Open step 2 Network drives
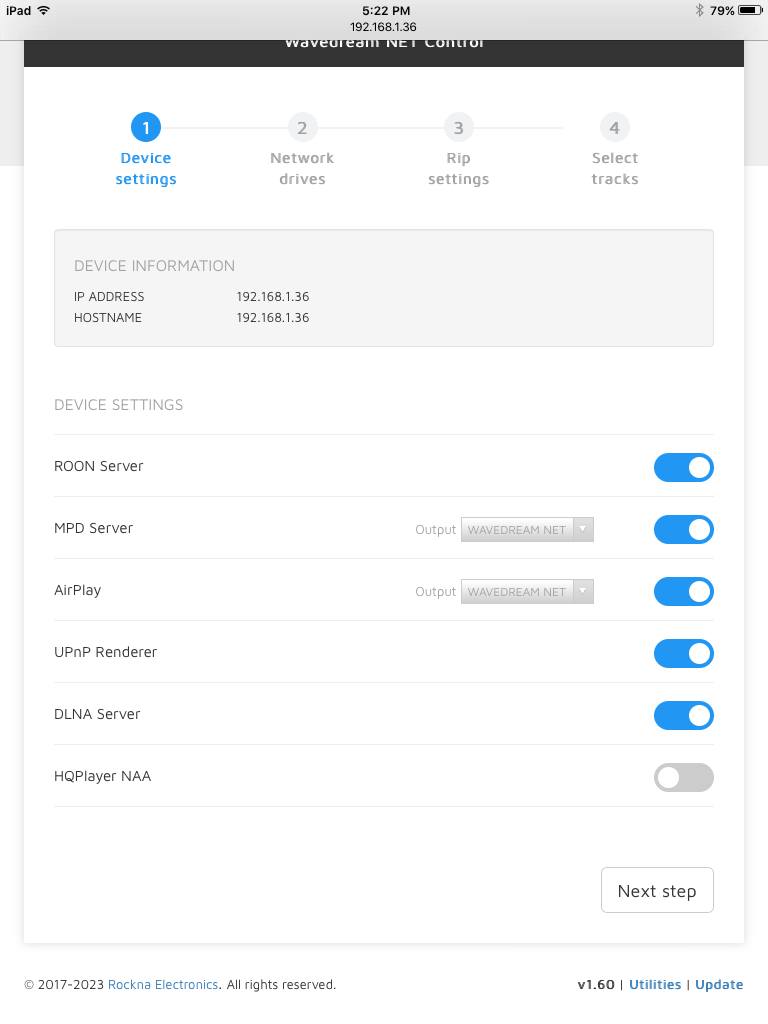 (x=302, y=150)
